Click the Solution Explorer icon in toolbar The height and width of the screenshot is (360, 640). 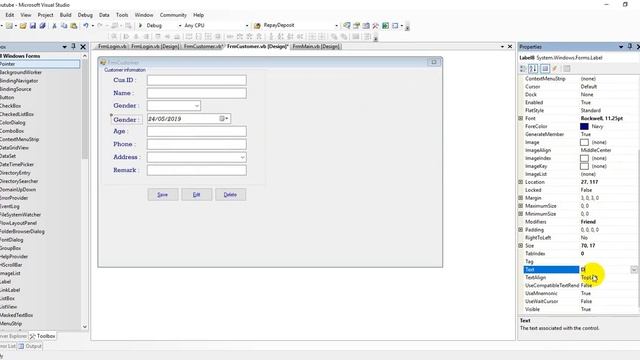point(347,26)
